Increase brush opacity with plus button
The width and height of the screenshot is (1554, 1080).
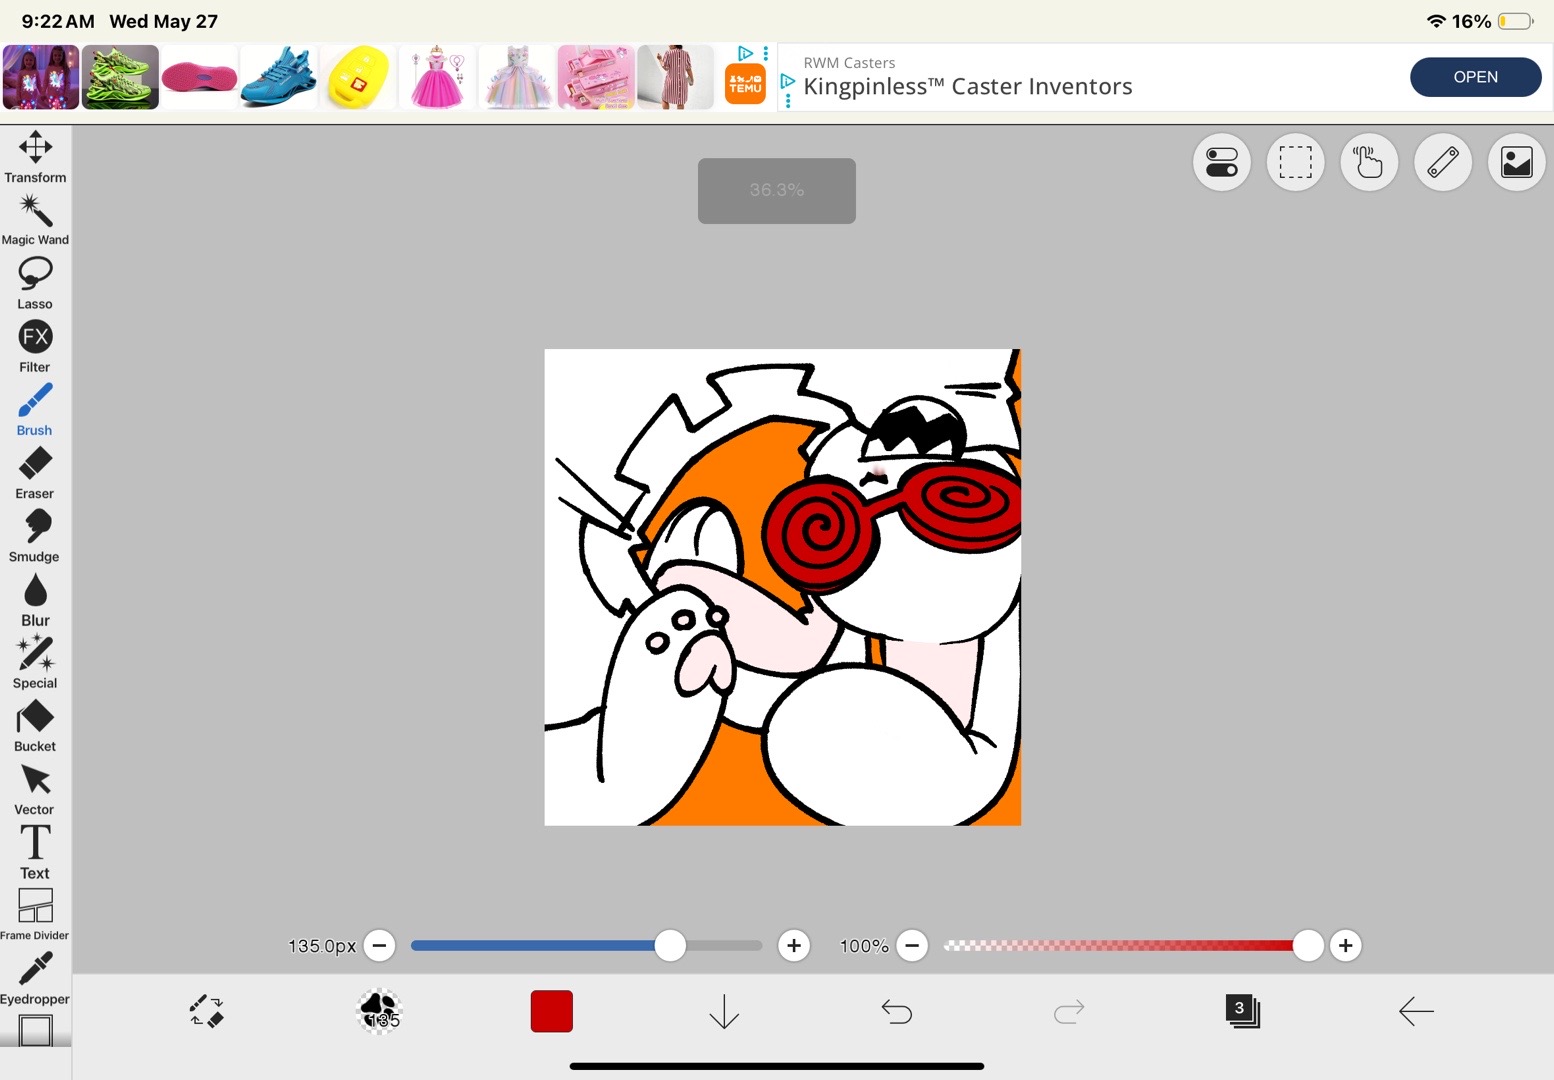pos(1346,945)
